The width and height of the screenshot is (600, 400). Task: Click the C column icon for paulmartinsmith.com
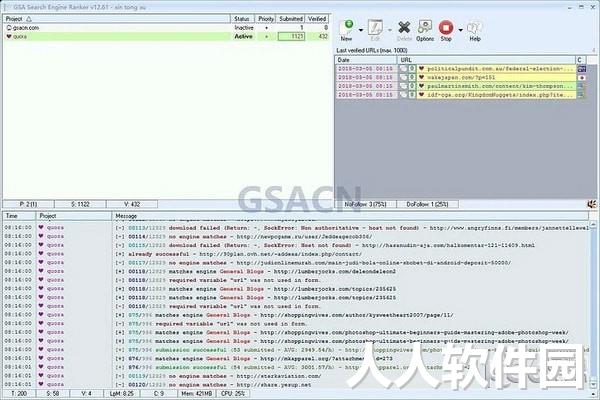click(x=581, y=86)
